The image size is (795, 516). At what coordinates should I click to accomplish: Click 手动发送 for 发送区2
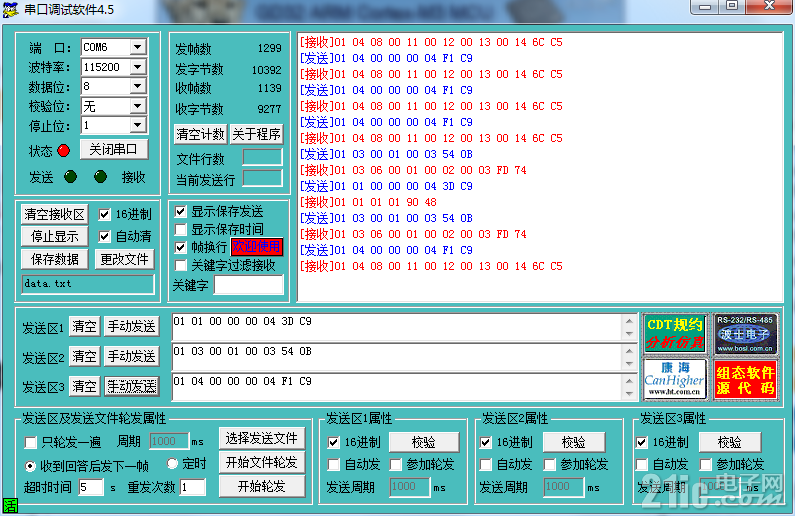click(x=132, y=356)
